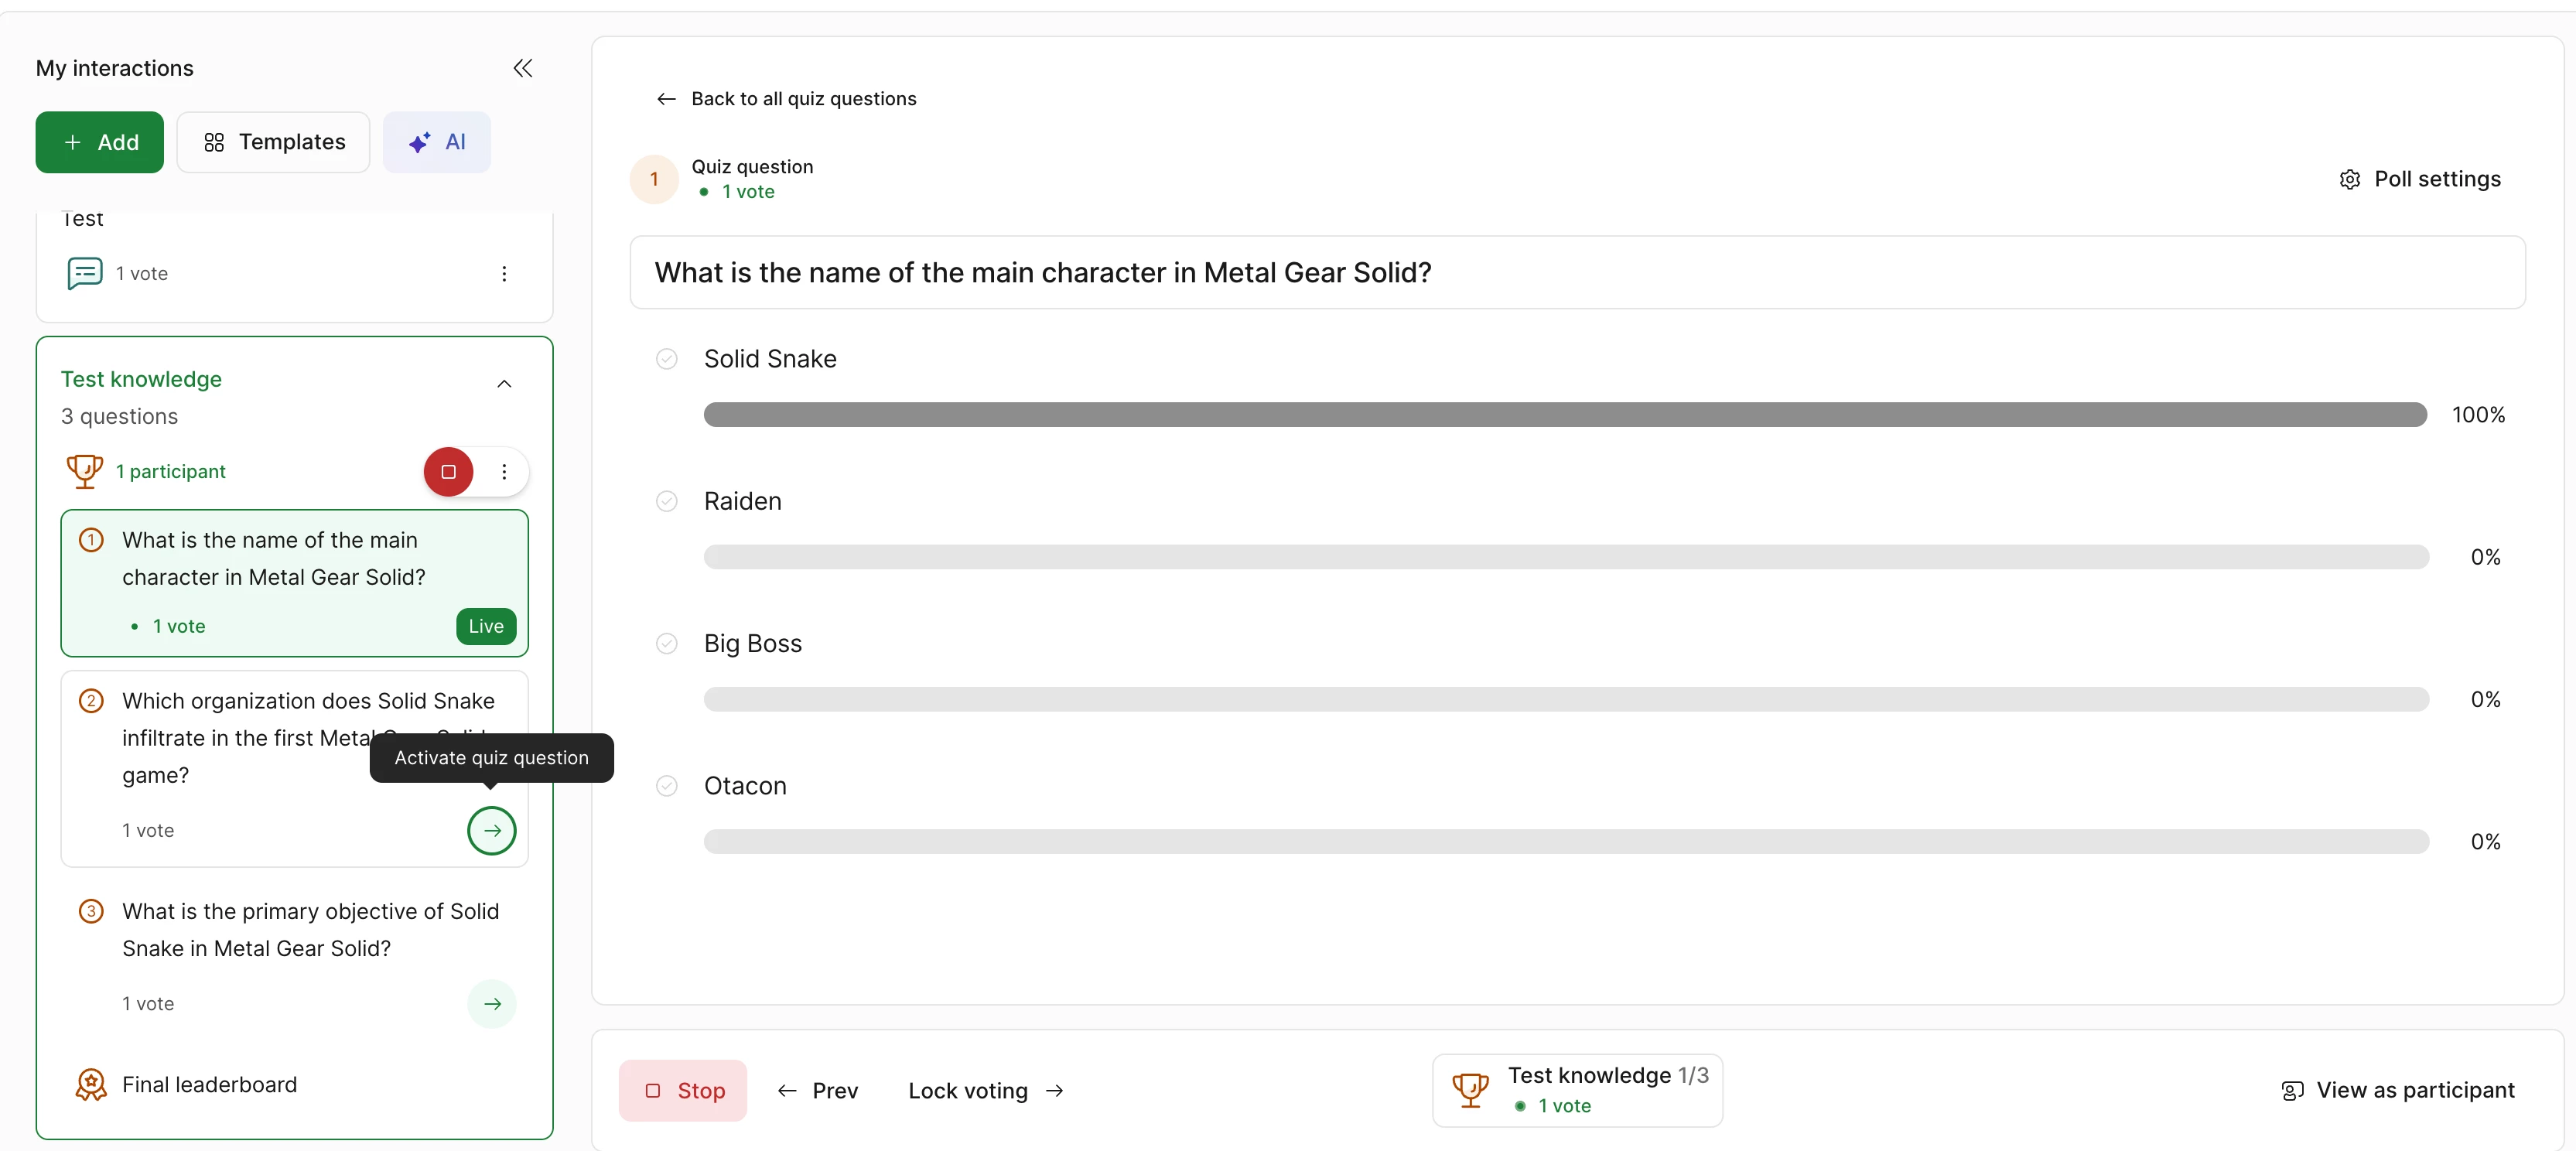2576x1151 pixels.
Task: Click the Poll settings gear icon
Action: 2349,179
